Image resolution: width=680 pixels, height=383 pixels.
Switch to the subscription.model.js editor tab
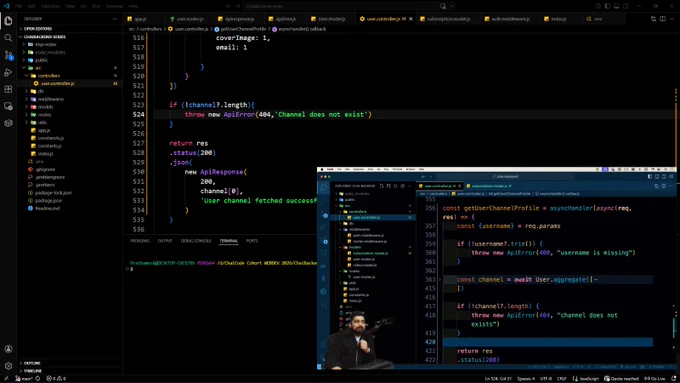448,19
